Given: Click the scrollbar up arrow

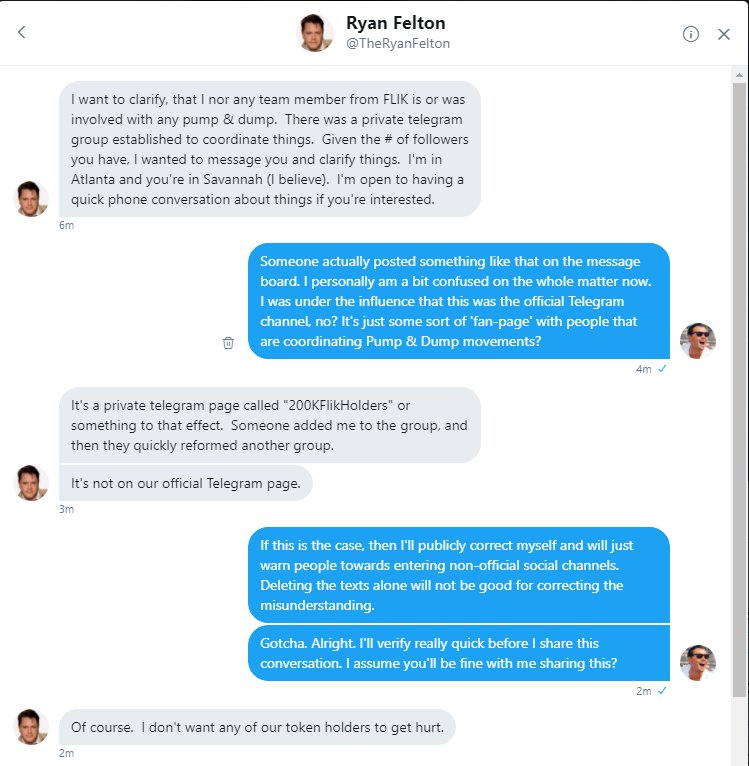Looking at the screenshot, I should click(x=739, y=75).
